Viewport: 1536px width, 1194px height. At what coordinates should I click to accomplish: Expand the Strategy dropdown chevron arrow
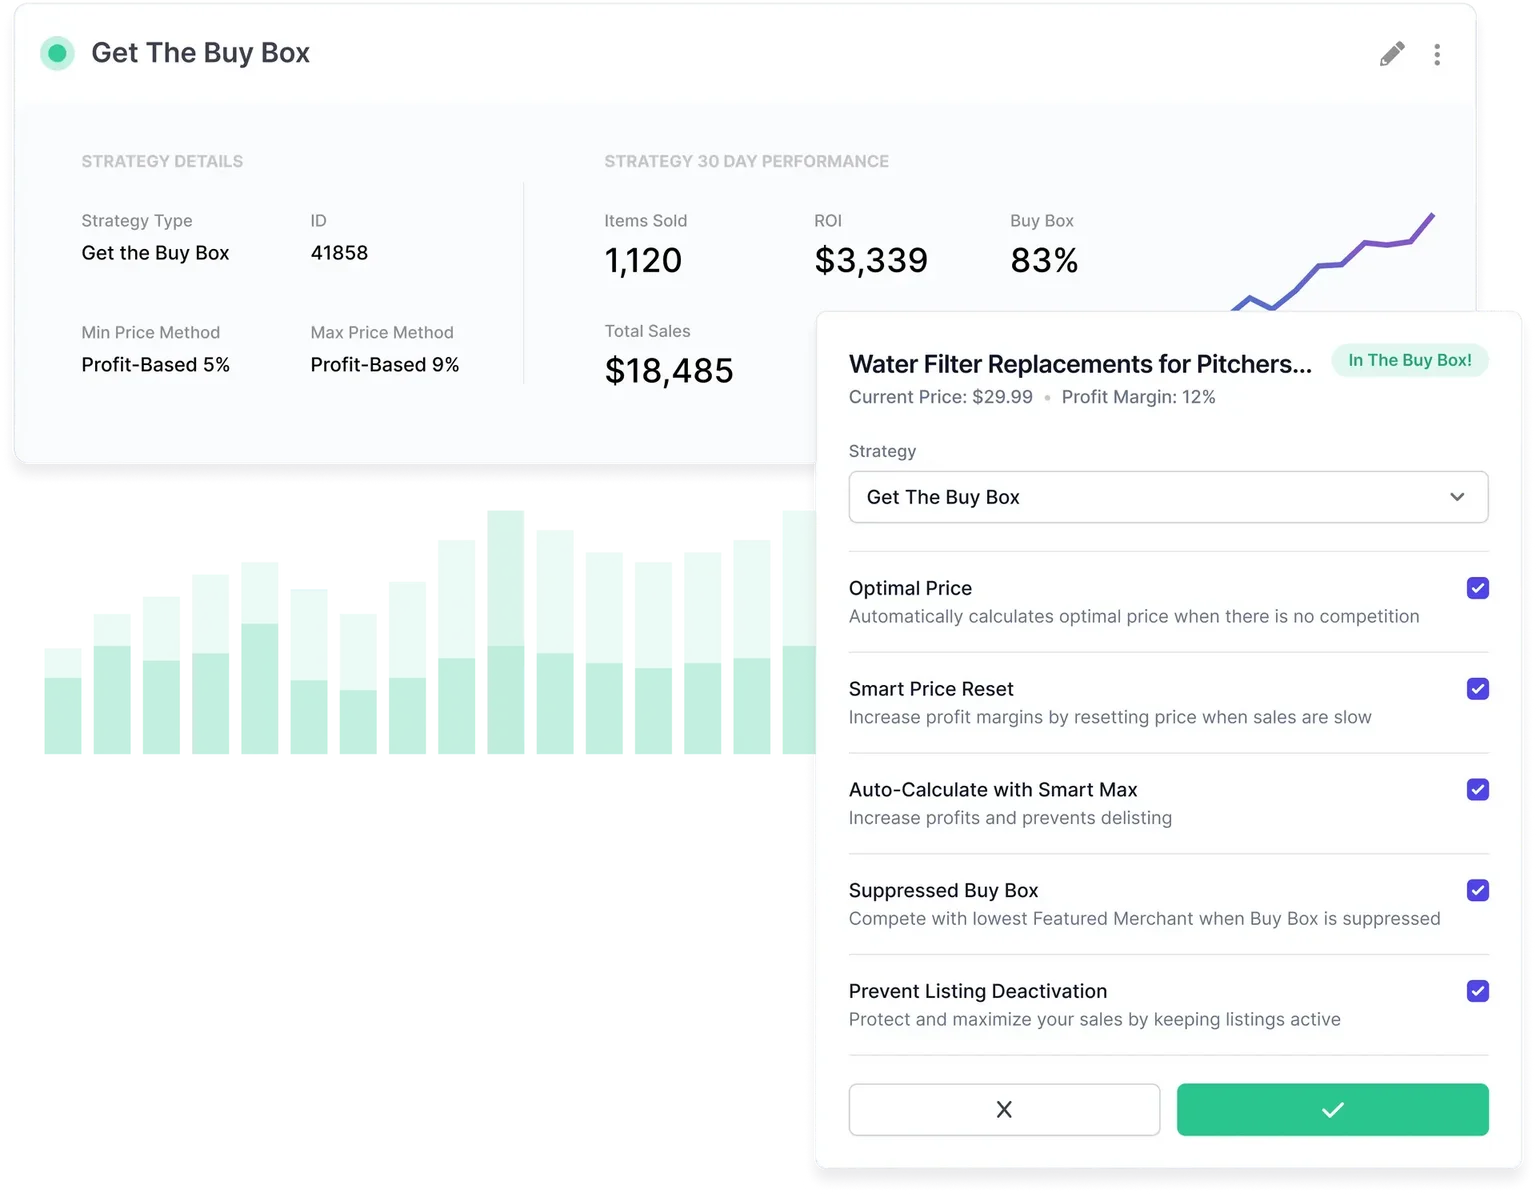(1457, 497)
